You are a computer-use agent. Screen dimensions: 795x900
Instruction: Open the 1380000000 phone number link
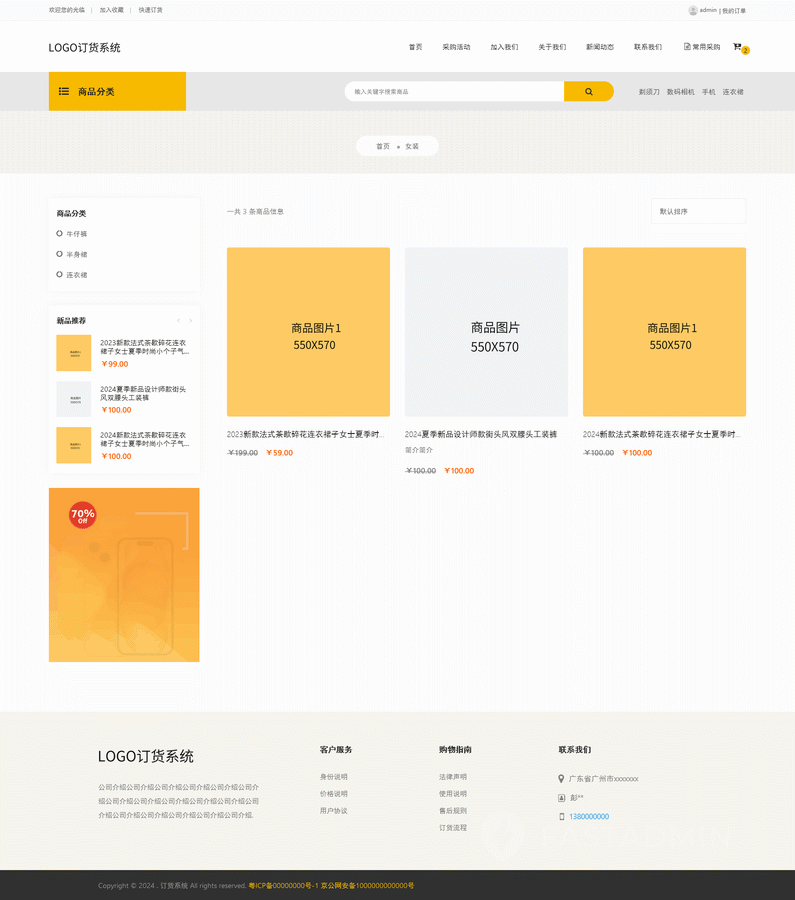click(589, 817)
